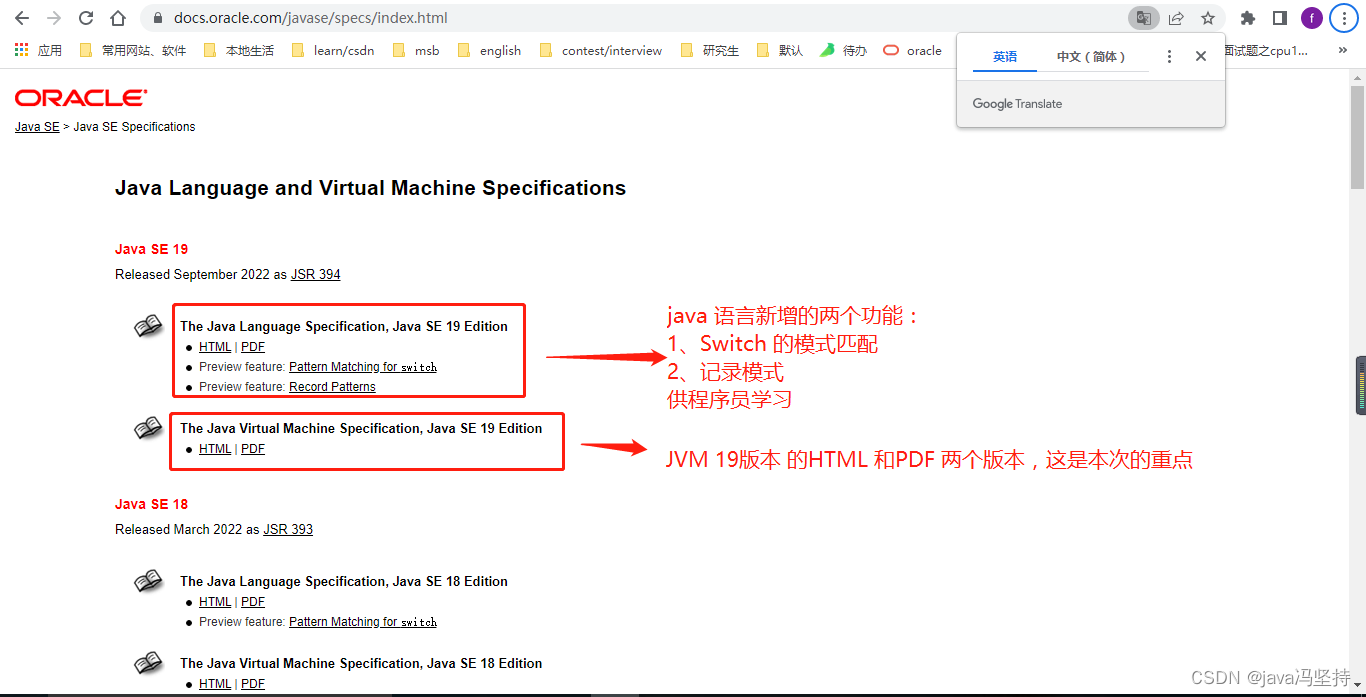
Task: Open the 应用 apps shortcut
Action: pos(38,50)
